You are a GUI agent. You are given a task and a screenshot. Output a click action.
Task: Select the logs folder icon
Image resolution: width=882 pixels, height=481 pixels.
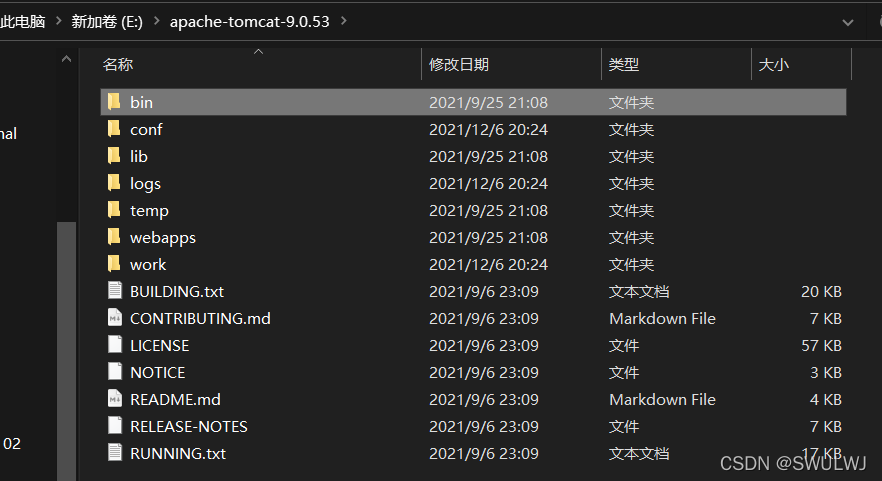pos(114,183)
